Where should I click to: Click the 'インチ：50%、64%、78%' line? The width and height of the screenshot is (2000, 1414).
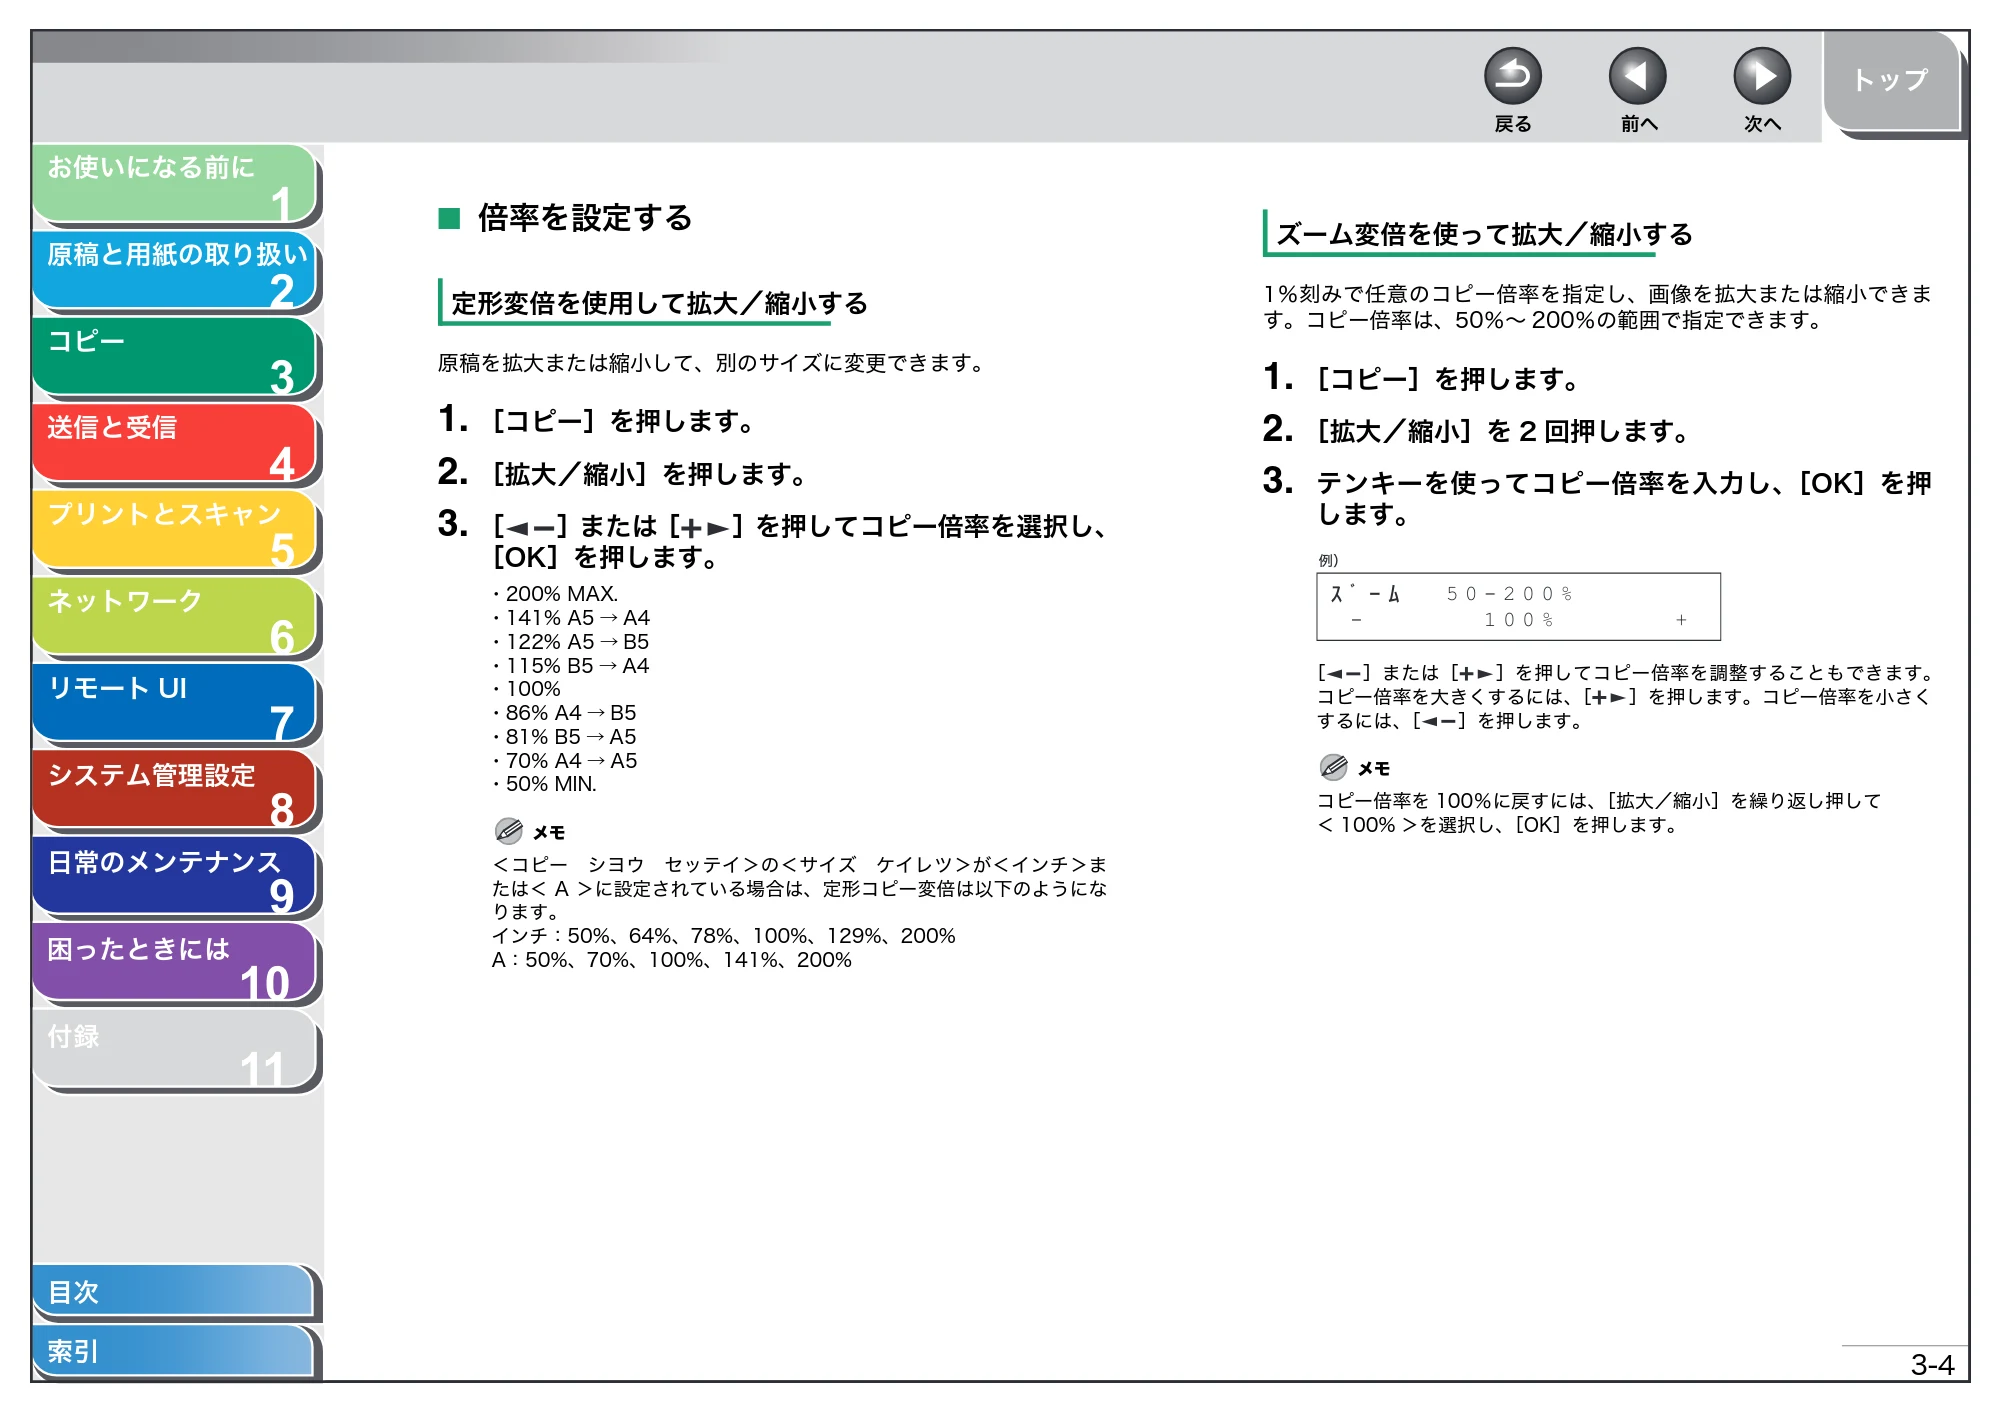(x=723, y=936)
